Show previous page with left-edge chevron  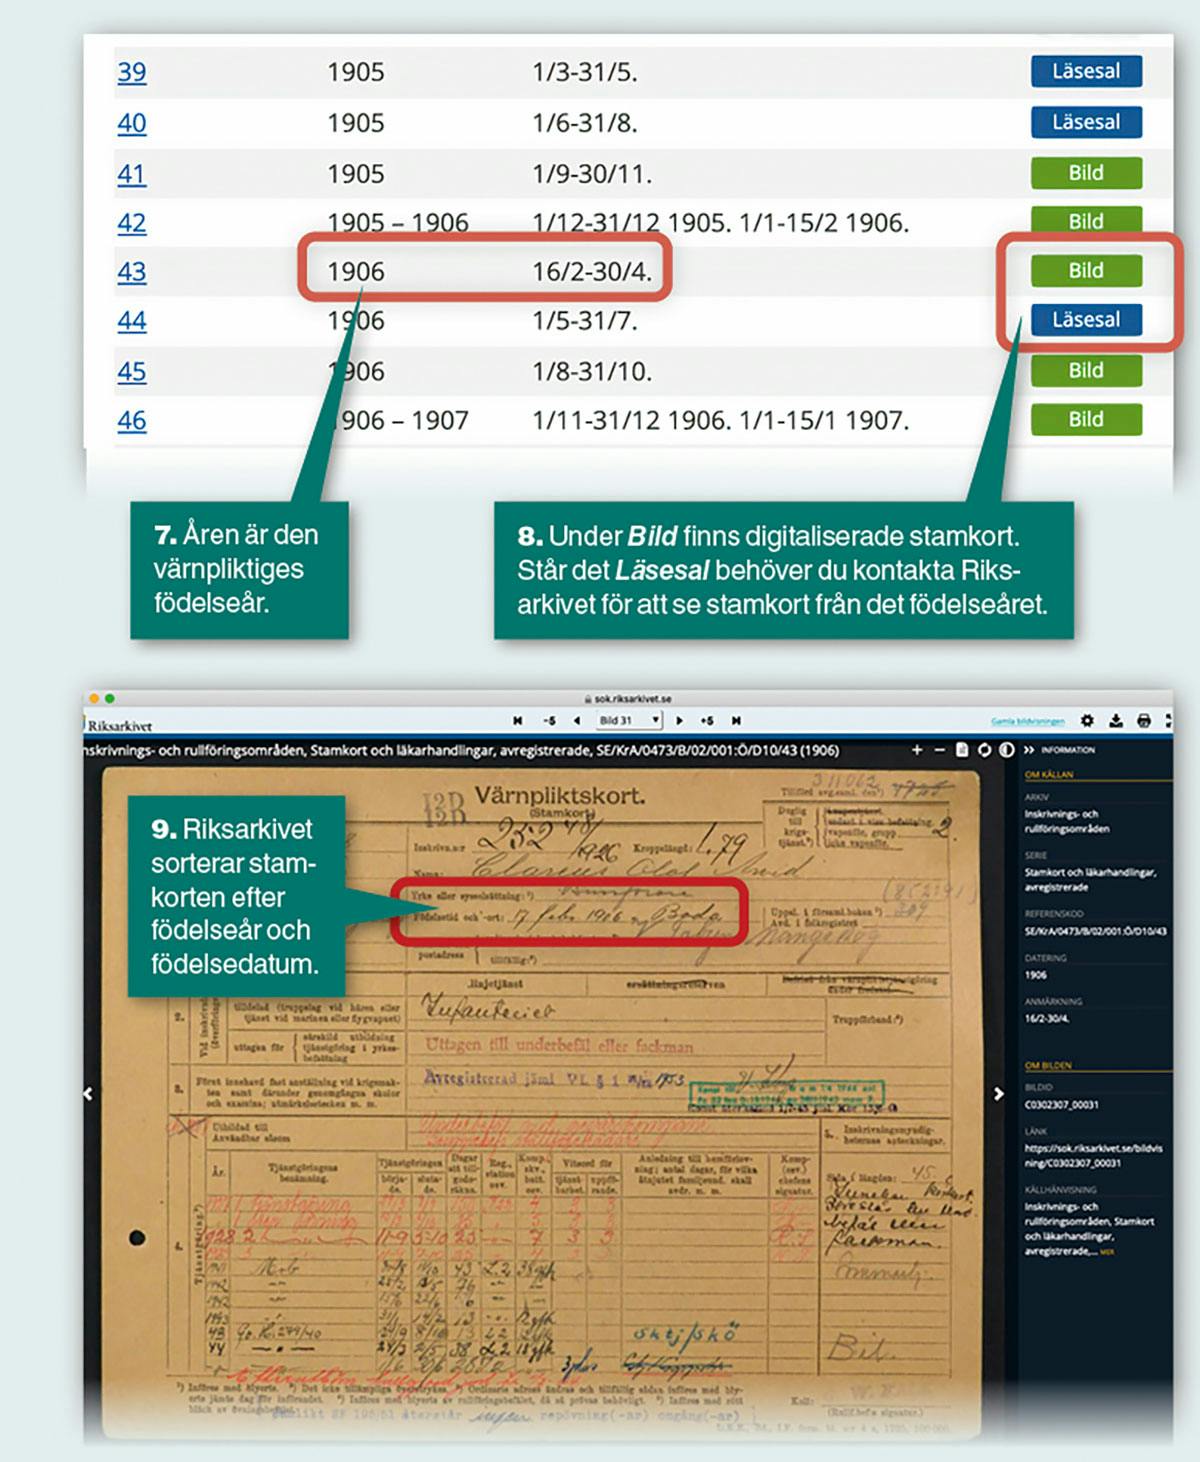tap(88, 1094)
